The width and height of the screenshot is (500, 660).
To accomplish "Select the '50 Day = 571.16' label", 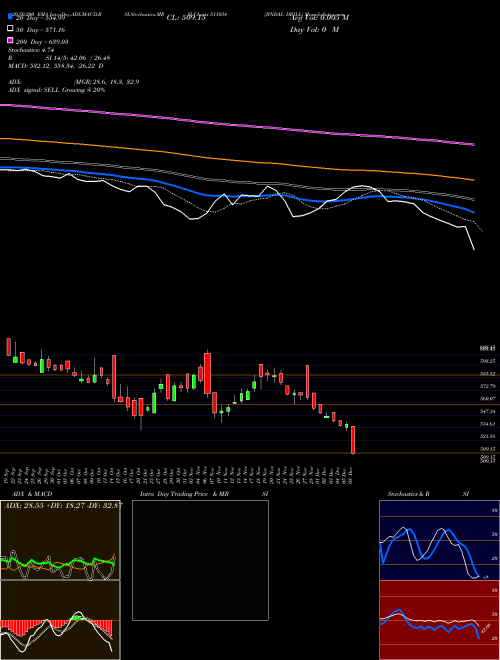I will pos(40,30).
